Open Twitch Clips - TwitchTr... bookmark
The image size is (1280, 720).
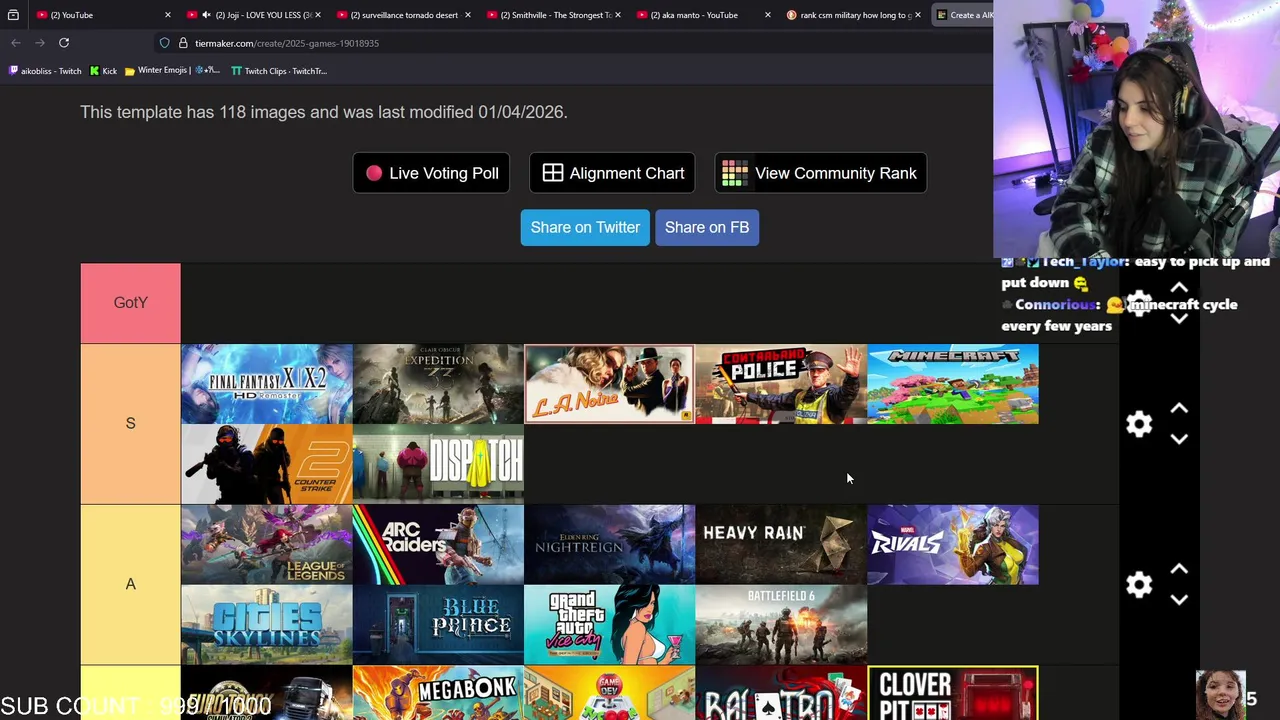(279, 71)
